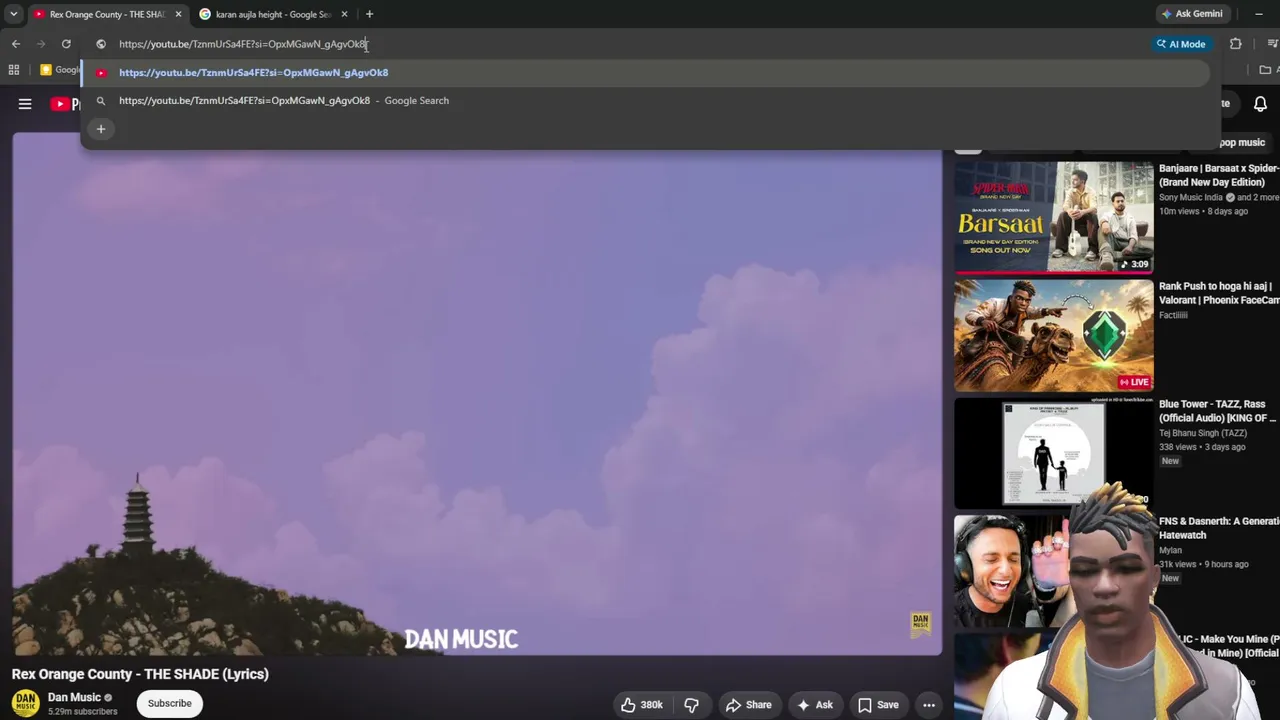Open the Dan Music channel name link
The height and width of the screenshot is (720, 1280).
74,697
